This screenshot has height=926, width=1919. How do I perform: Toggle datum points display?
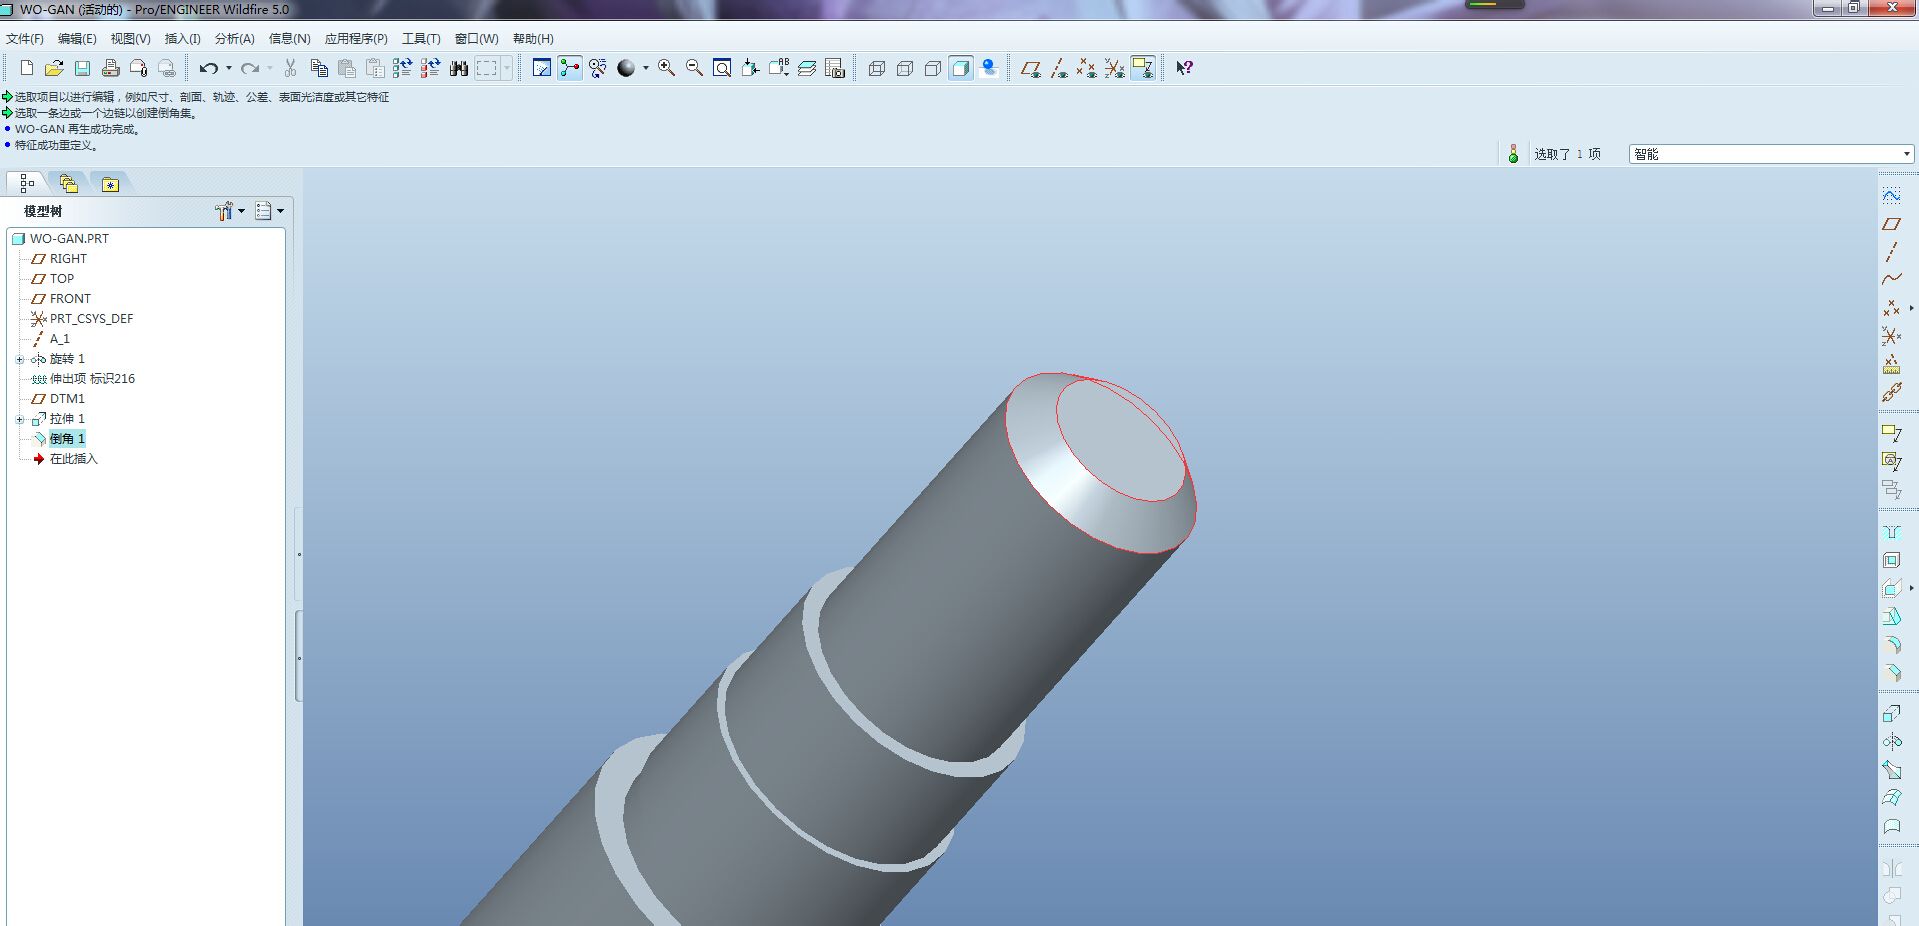1086,68
